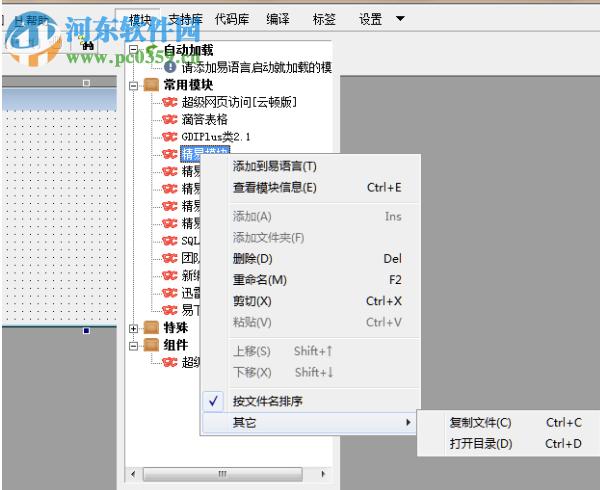Open the 其它 submenu entry
The image size is (600, 490).
click(309, 423)
